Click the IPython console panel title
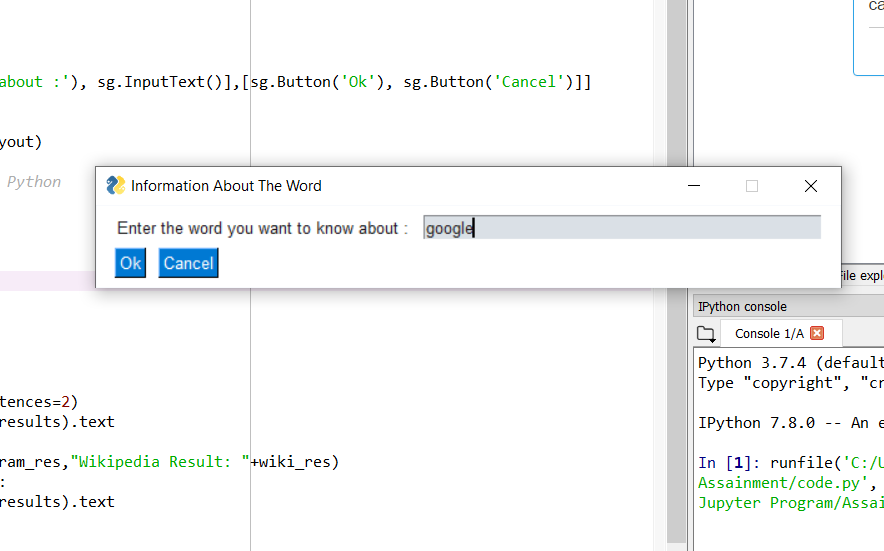 point(742,306)
